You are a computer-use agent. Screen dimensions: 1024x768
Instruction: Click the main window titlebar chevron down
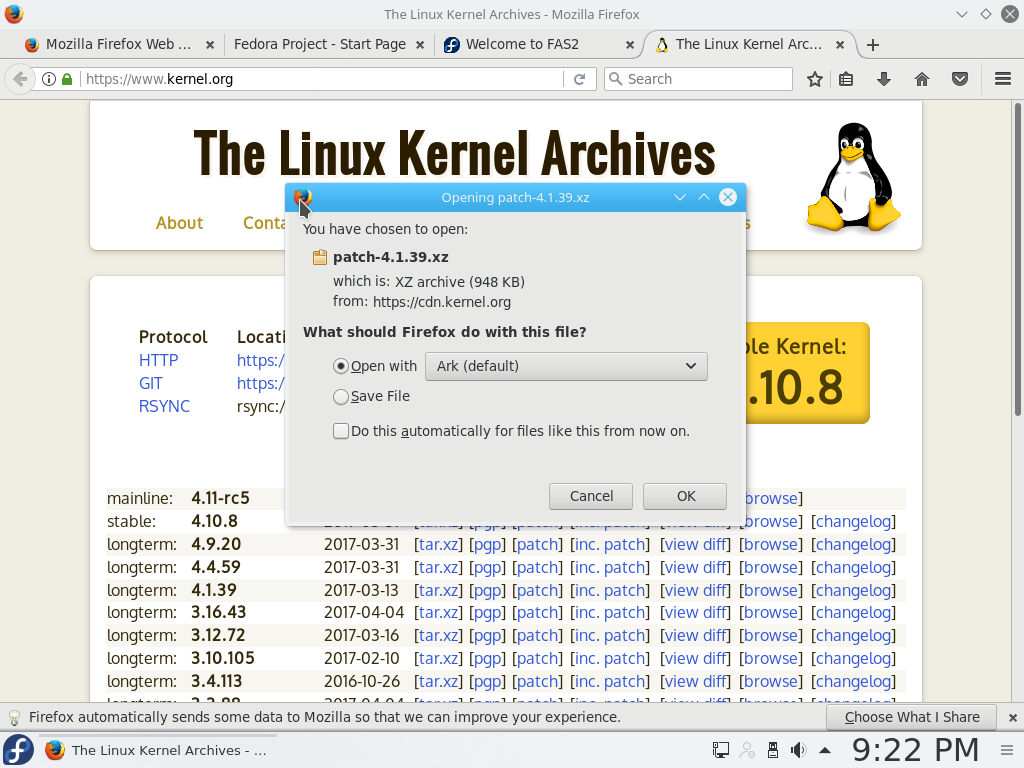tap(961, 14)
